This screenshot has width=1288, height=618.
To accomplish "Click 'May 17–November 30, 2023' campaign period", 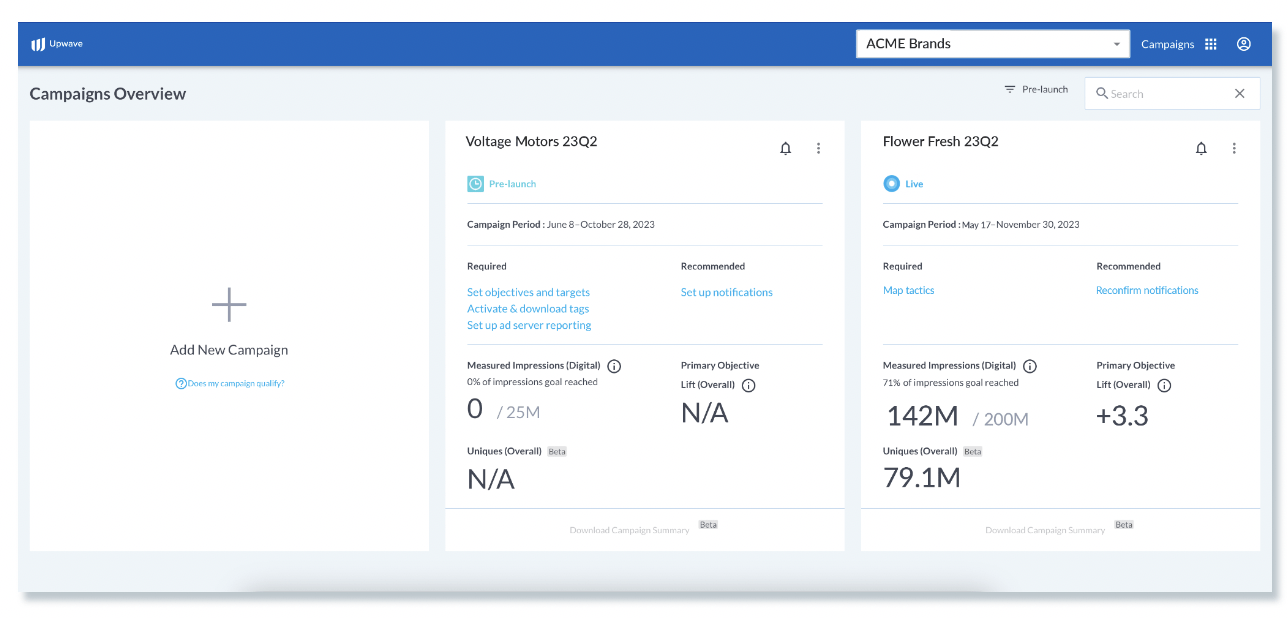I will [x=1021, y=225].
